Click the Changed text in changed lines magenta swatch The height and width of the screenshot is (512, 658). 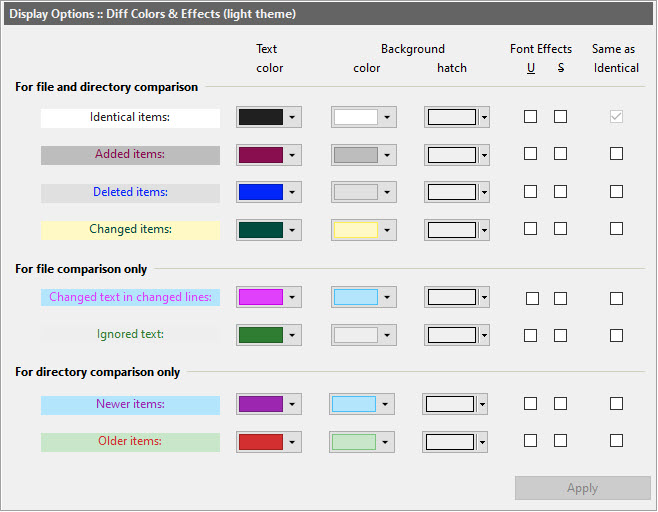pyautogui.click(x=260, y=297)
